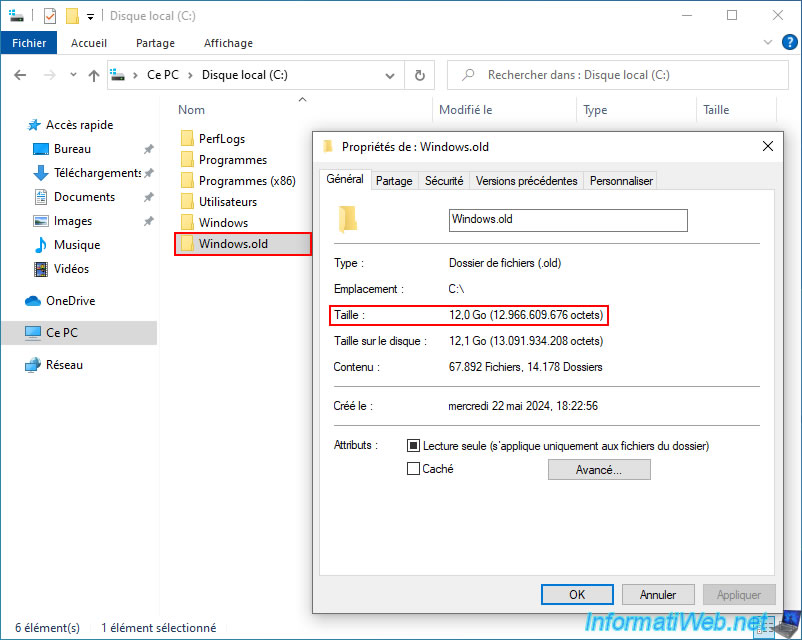Click the Réseau network icon
The width and height of the screenshot is (802, 640).
click(x=33, y=365)
